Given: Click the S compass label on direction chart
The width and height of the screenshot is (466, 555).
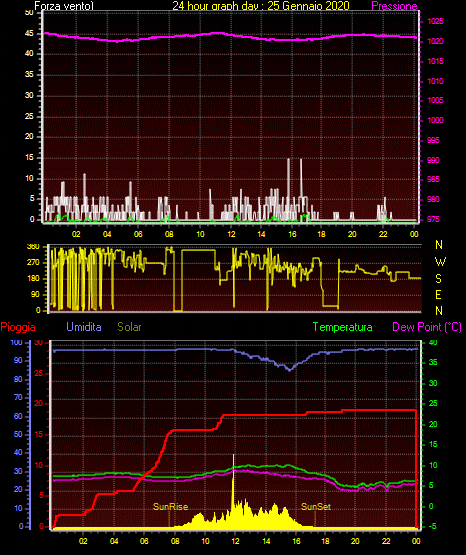Looking at the screenshot, I should 438,279.
